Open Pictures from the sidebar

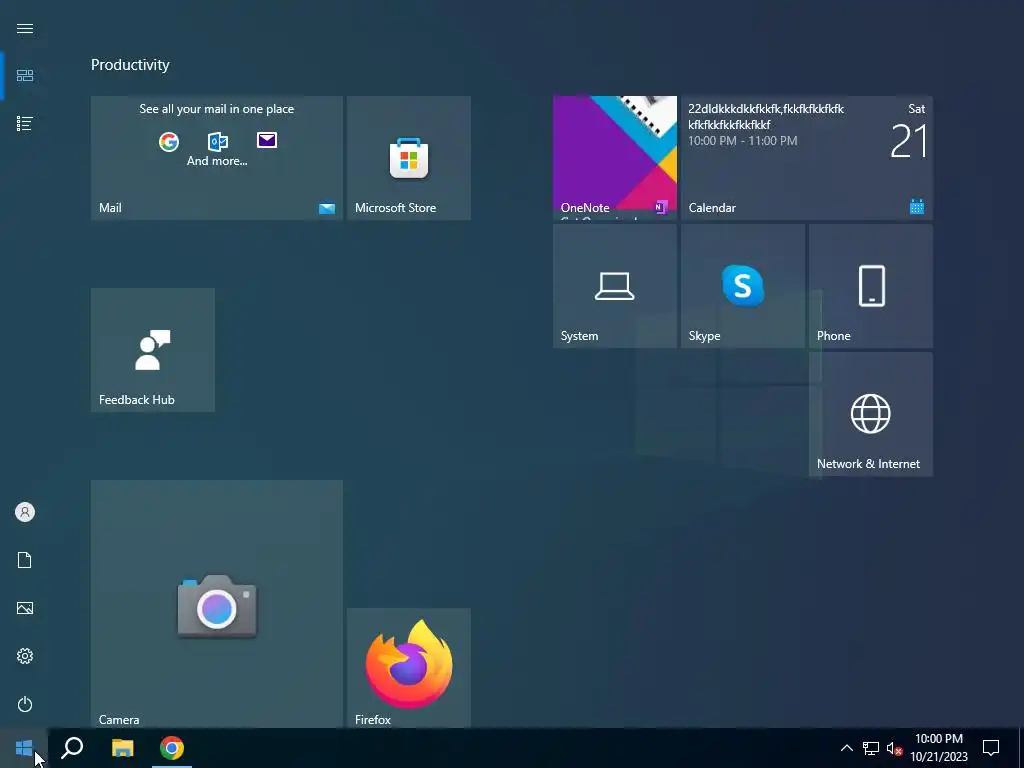pos(25,608)
